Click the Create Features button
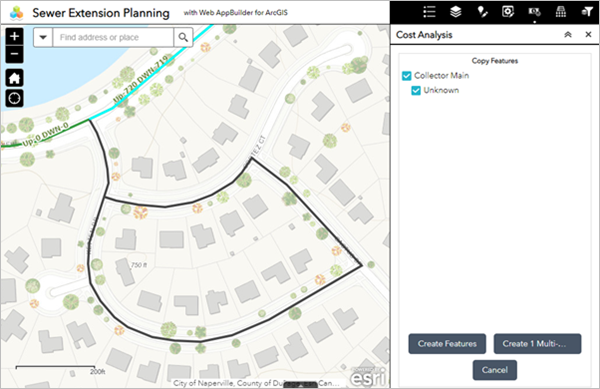Image resolution: width=600 pixels, height=389 pixels. coord(447,344)
